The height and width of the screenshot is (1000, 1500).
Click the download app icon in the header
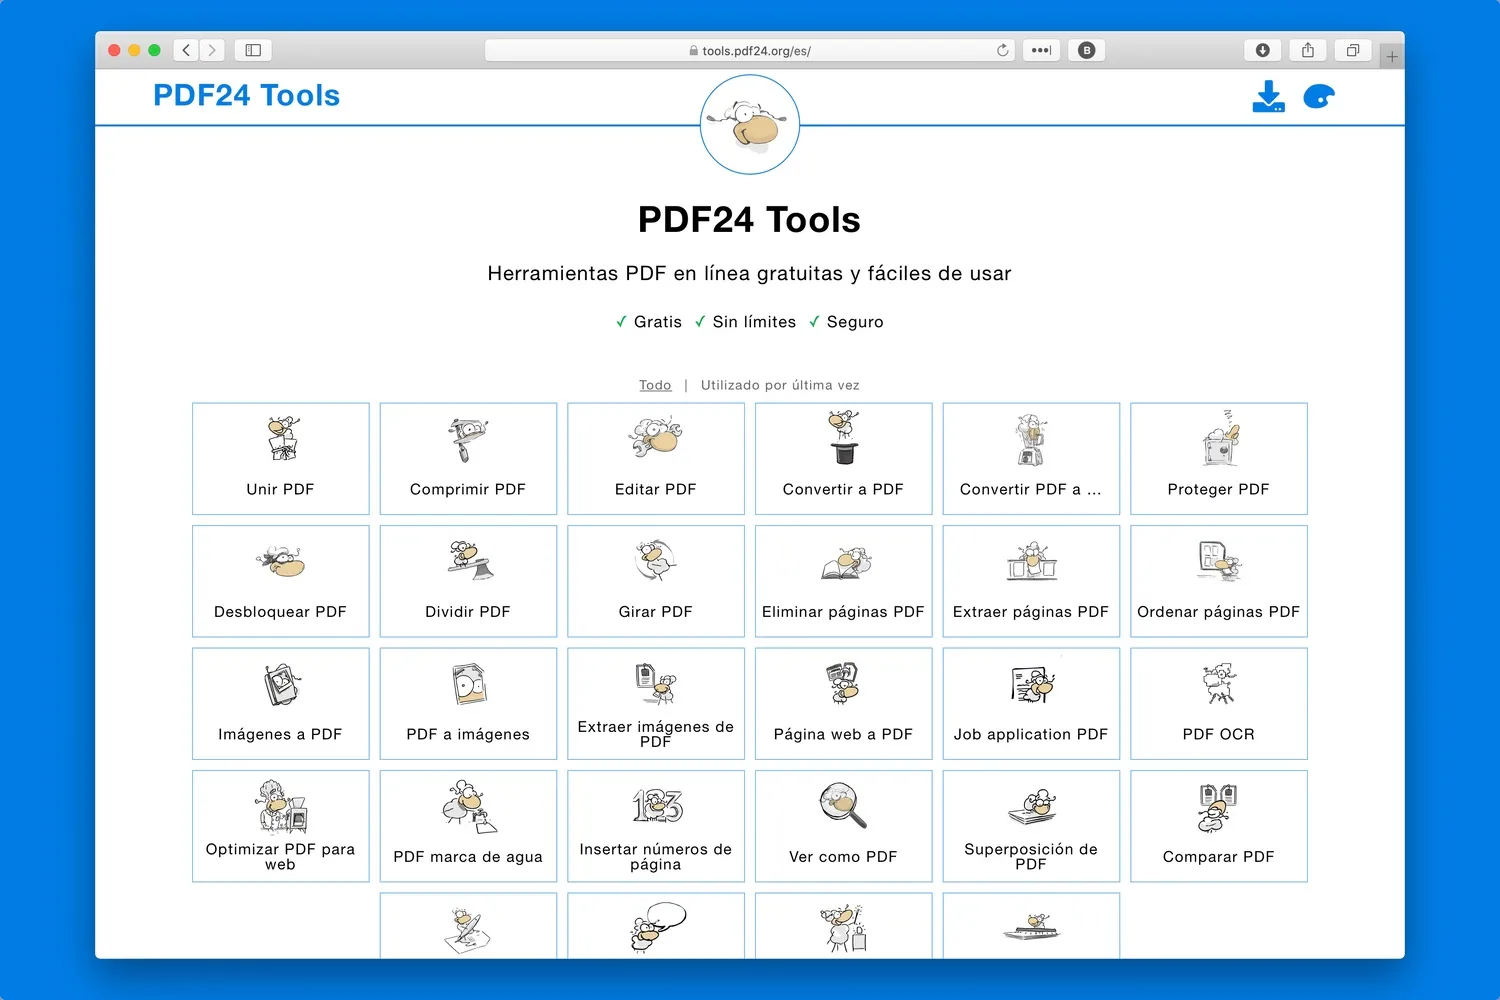pos(1268,96)
